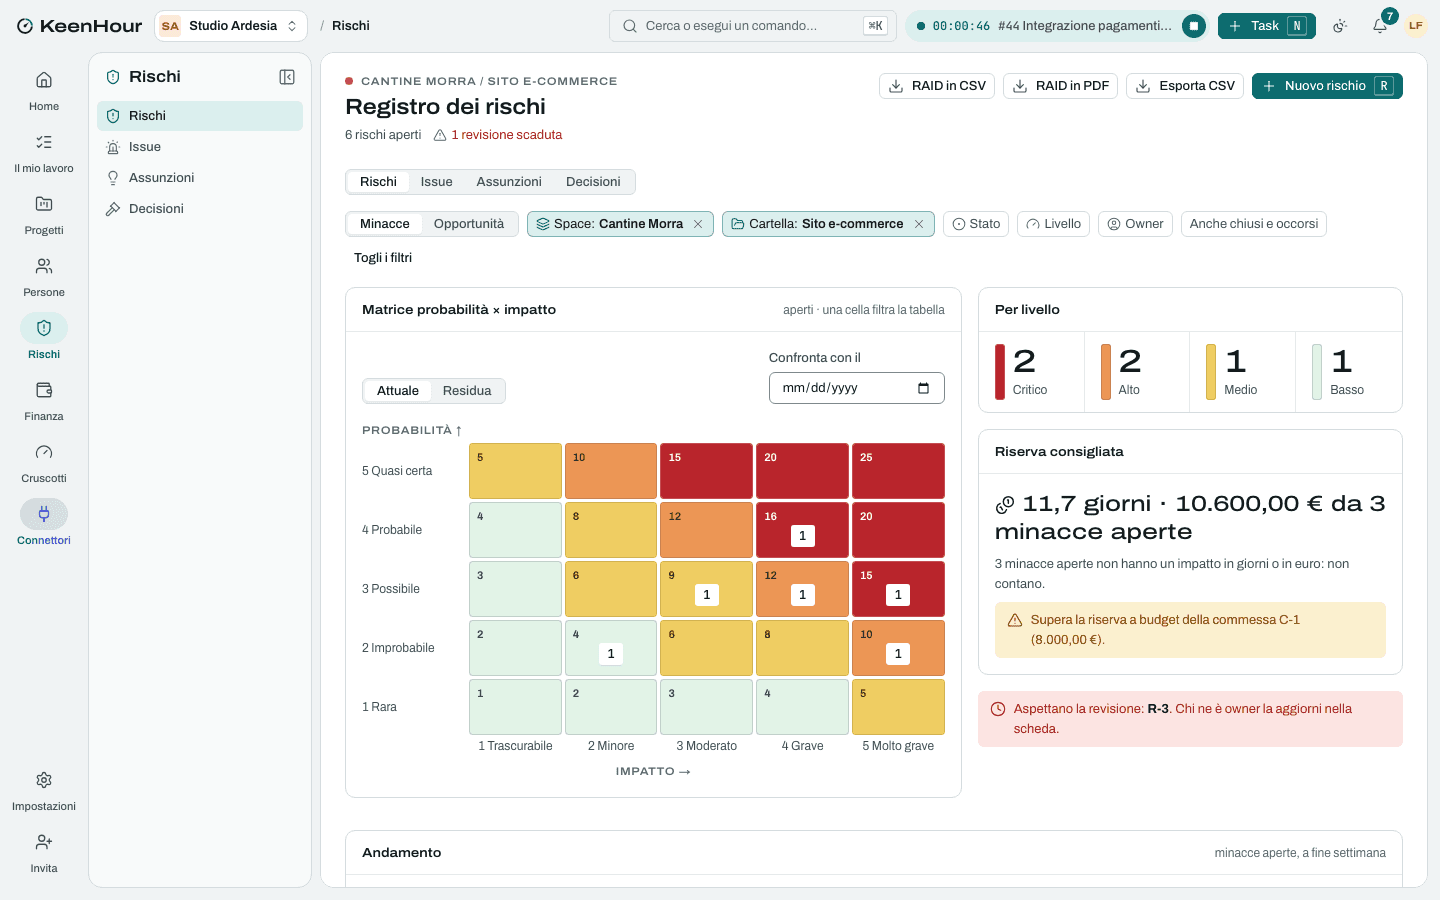Download RAID in CSV

tap(937, 86)
